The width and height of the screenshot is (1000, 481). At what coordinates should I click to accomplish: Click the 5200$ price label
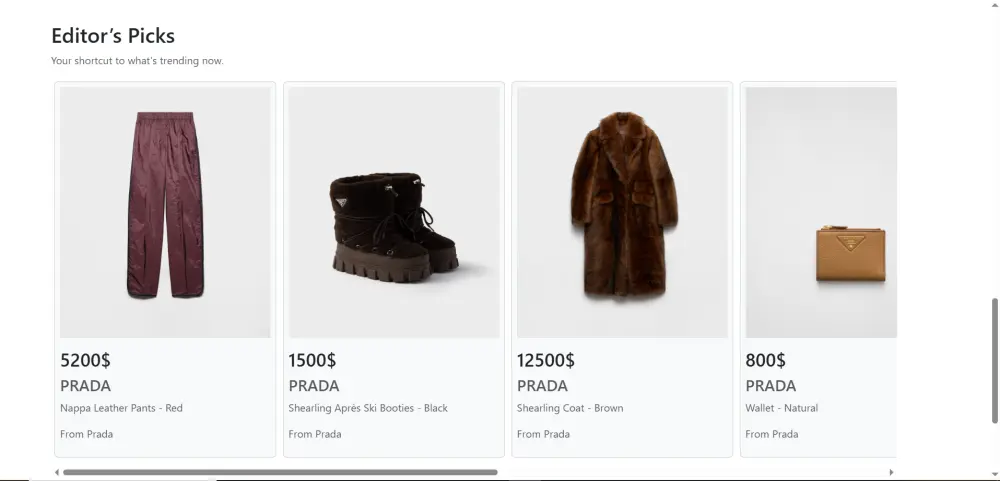[x=84, y=360]
